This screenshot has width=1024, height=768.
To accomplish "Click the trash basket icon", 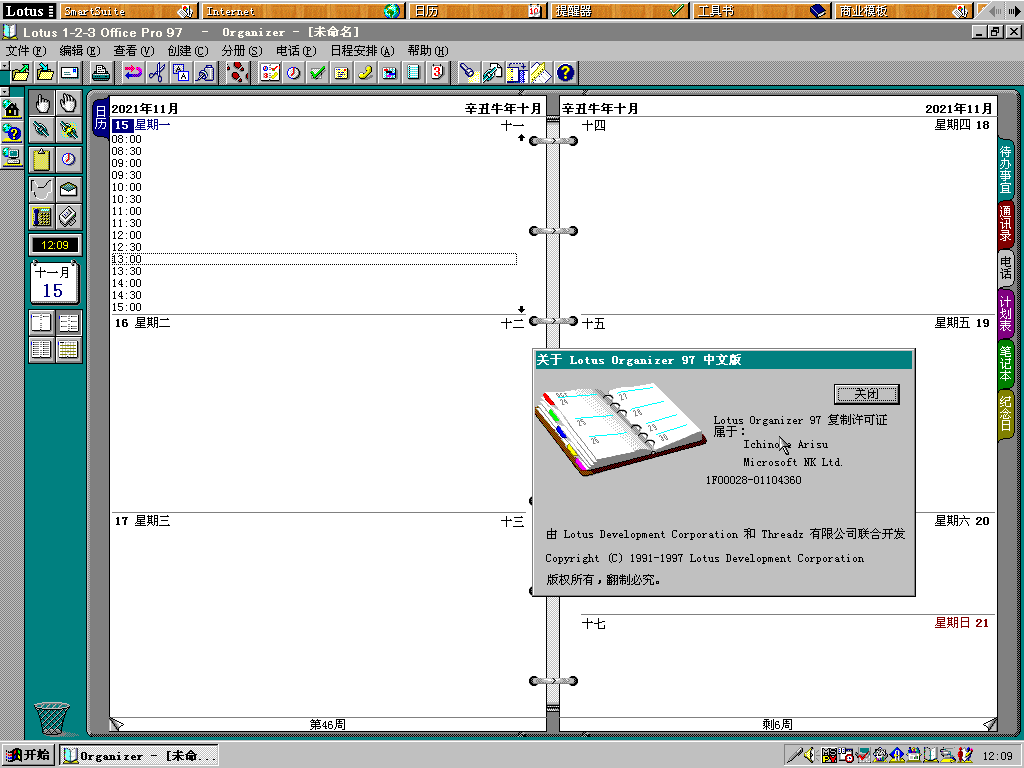I will click(x=52, y=718).
